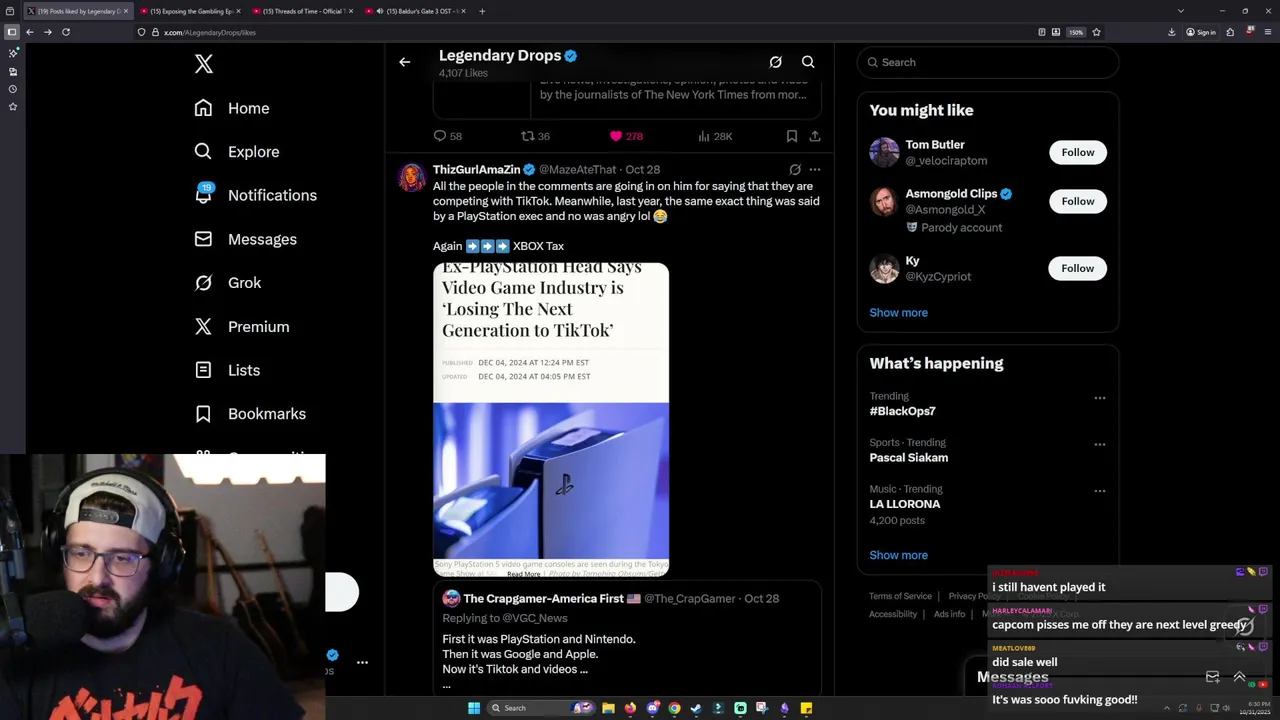
Task: Click the X search input field
Action: pyautogui.click(x=988, y=62)
